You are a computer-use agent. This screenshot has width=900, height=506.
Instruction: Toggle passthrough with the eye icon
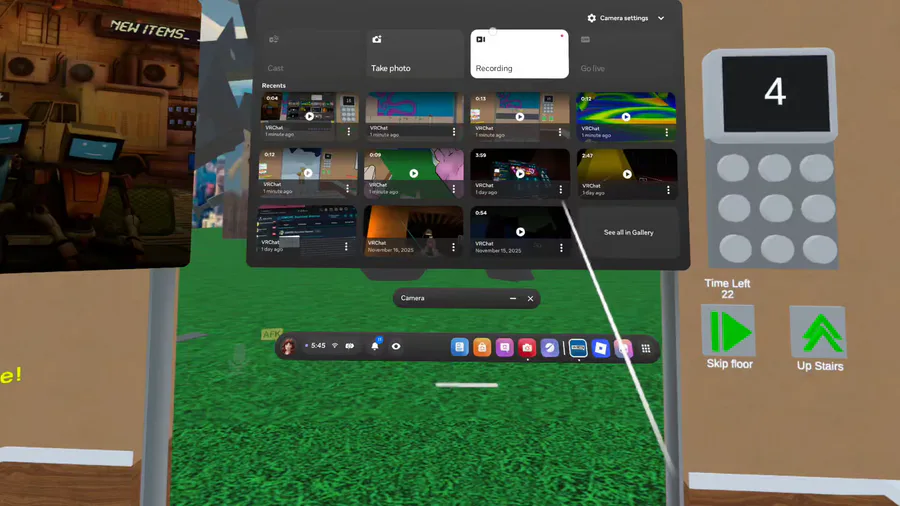pyautogui.click(x=395, y=347)
